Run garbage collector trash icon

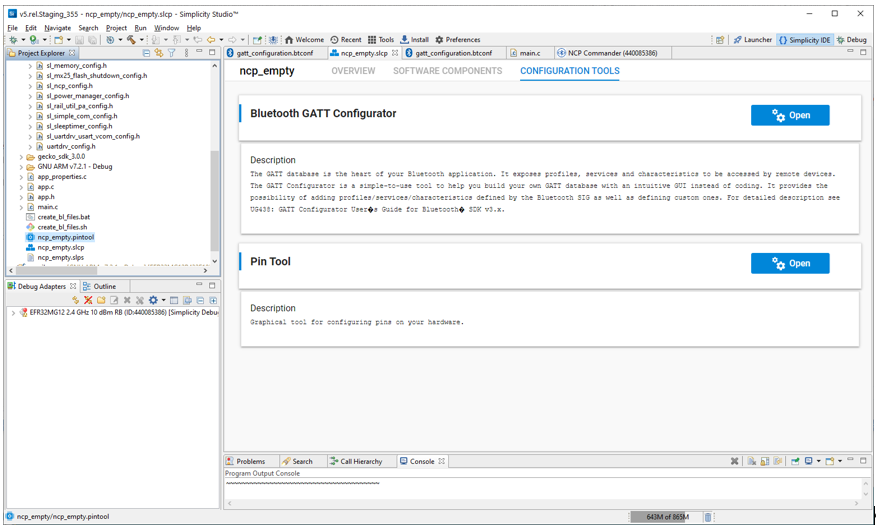(x=708, y=517)
